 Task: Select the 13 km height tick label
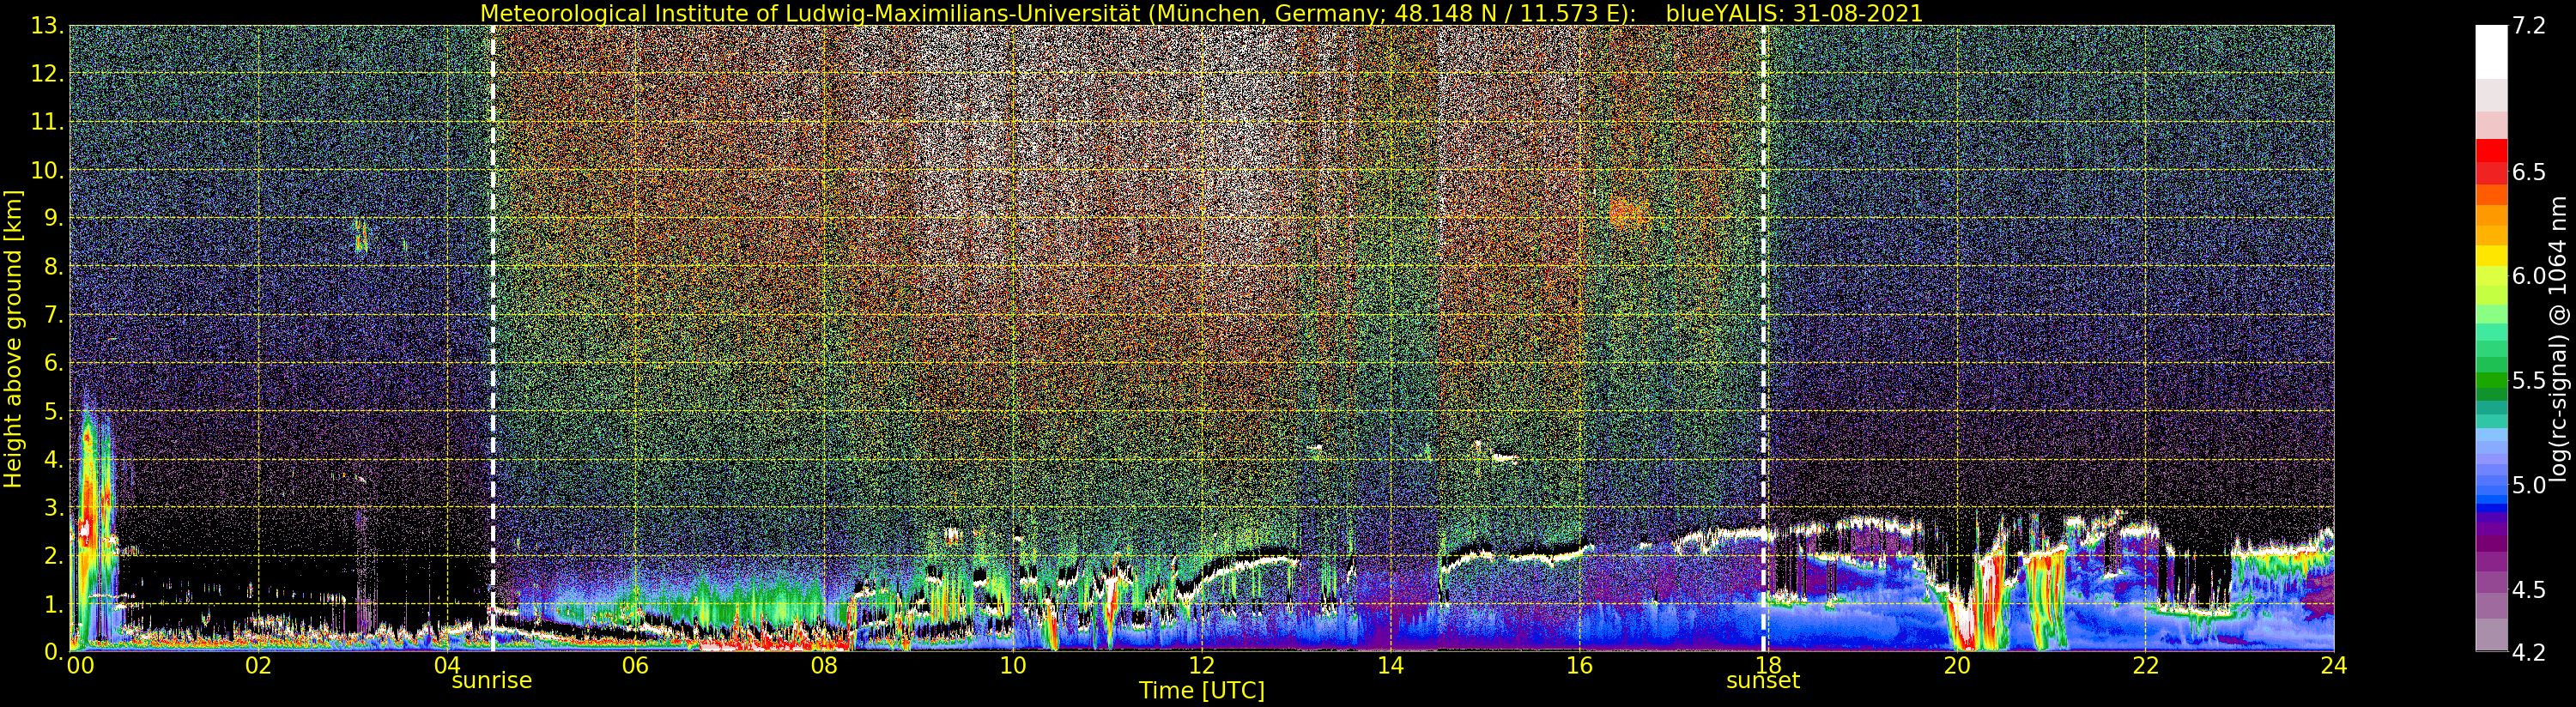[x=48, y=26]
